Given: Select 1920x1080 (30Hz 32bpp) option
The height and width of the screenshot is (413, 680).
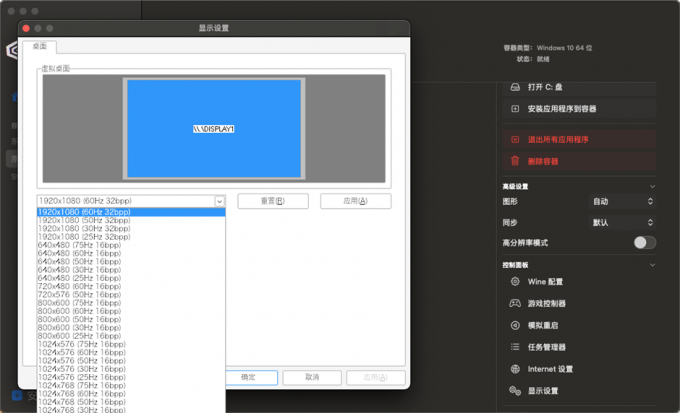Looking at the screenshot, I should pos(131,229).
